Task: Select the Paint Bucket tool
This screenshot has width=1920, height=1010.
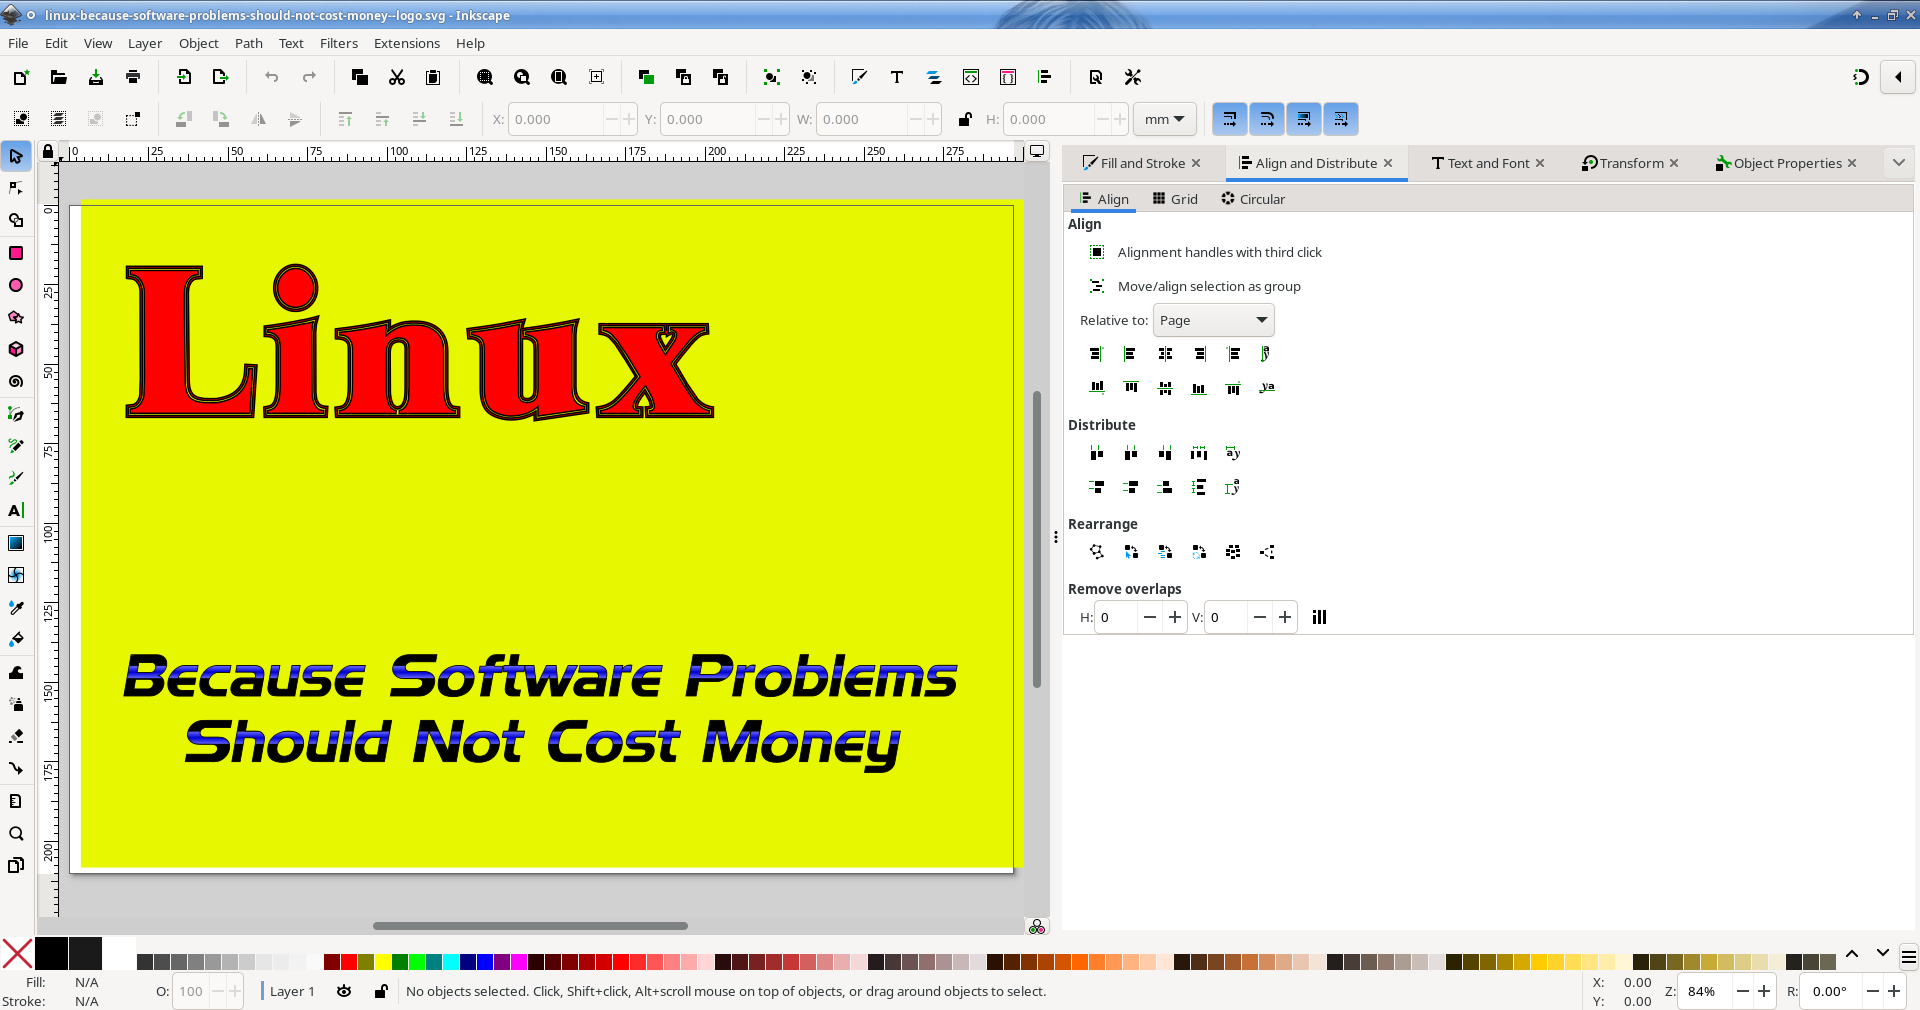Action: coord(16,639)
